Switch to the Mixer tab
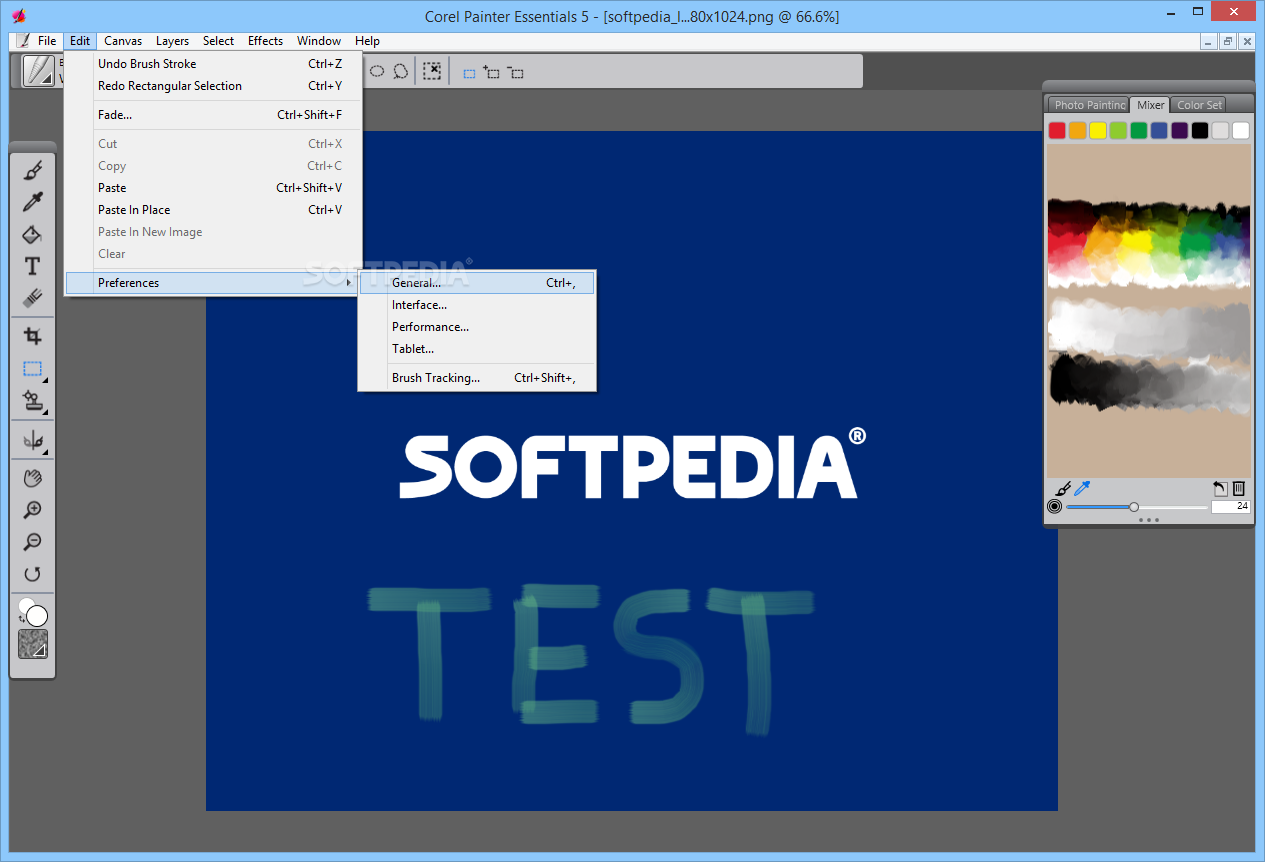 pyautogui.click(x=1150, y=105)
